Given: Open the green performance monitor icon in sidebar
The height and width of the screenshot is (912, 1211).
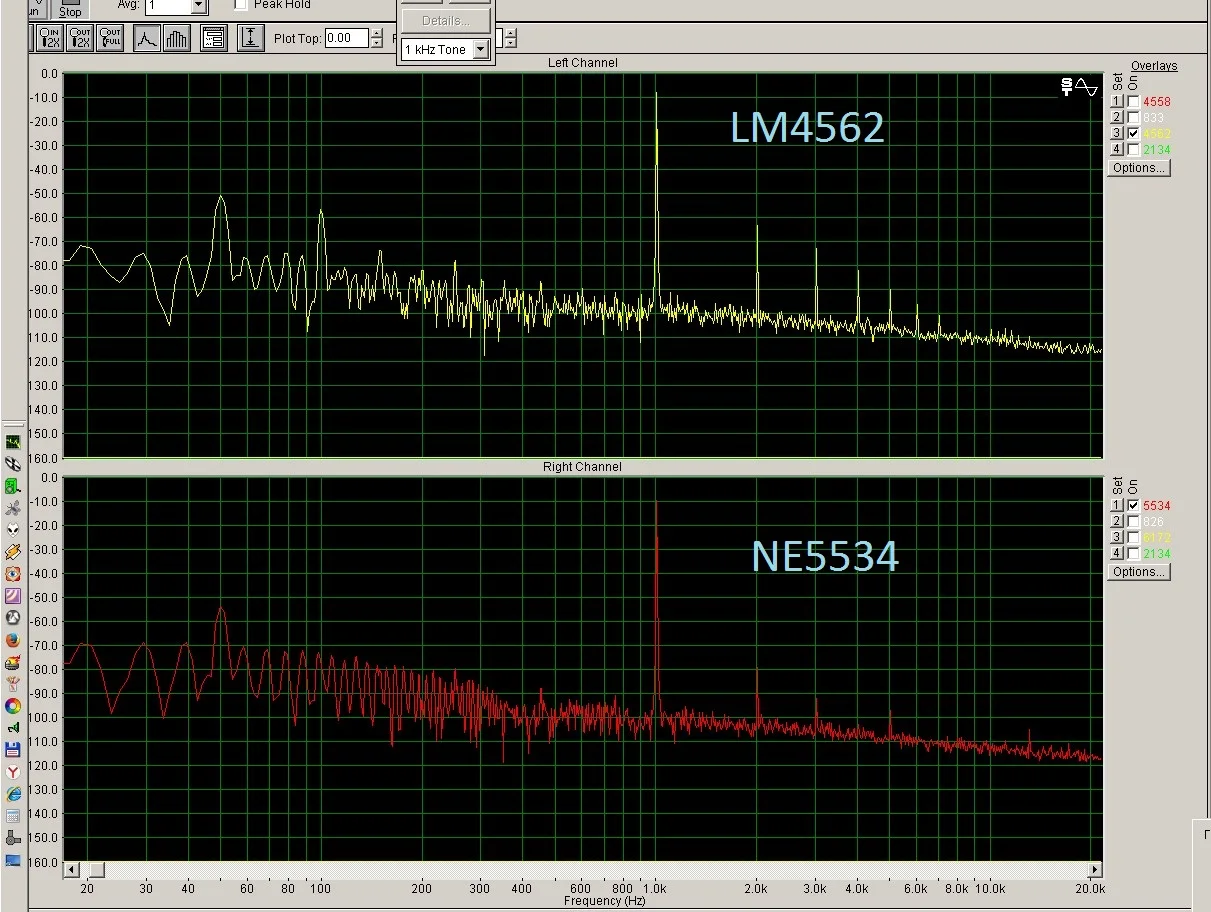Looking at the screenshot, I should 13,441.
